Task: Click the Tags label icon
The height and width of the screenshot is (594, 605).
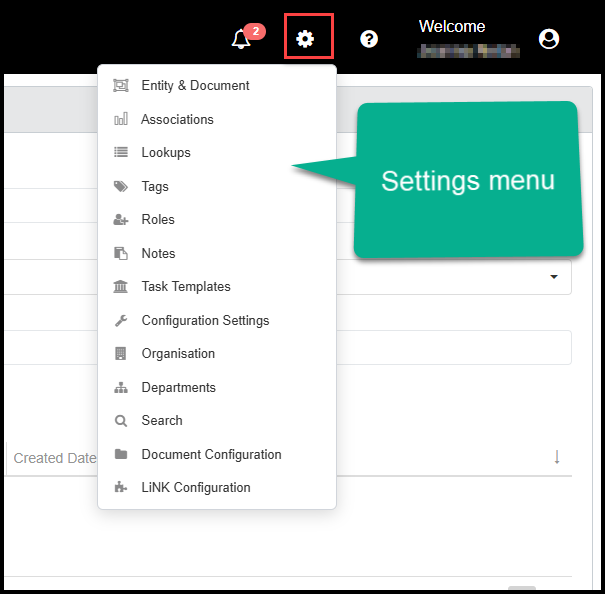Action: pos(121,187)
